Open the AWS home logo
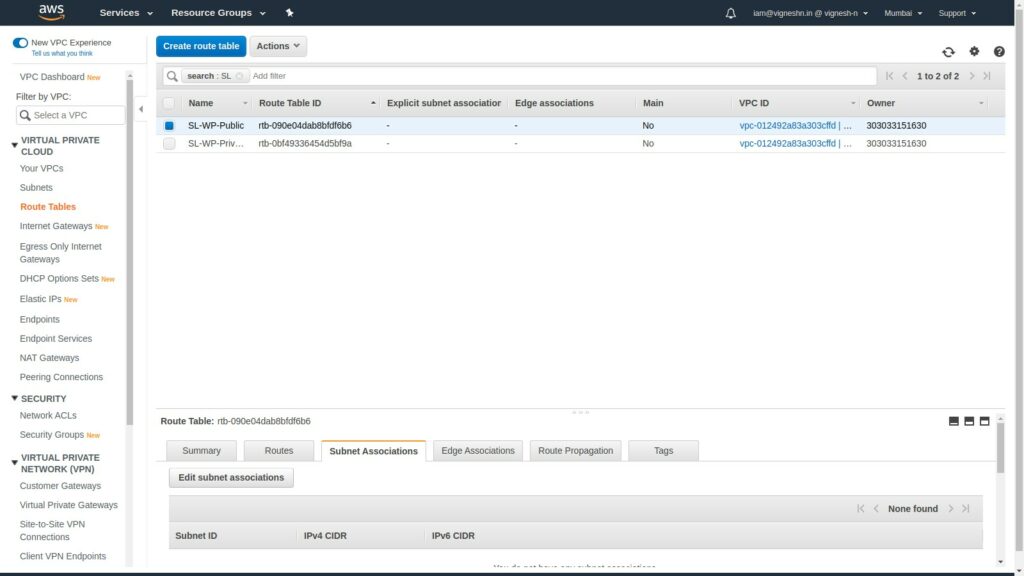This screenshot has width=1024, height=576. [x=51, y=12]
